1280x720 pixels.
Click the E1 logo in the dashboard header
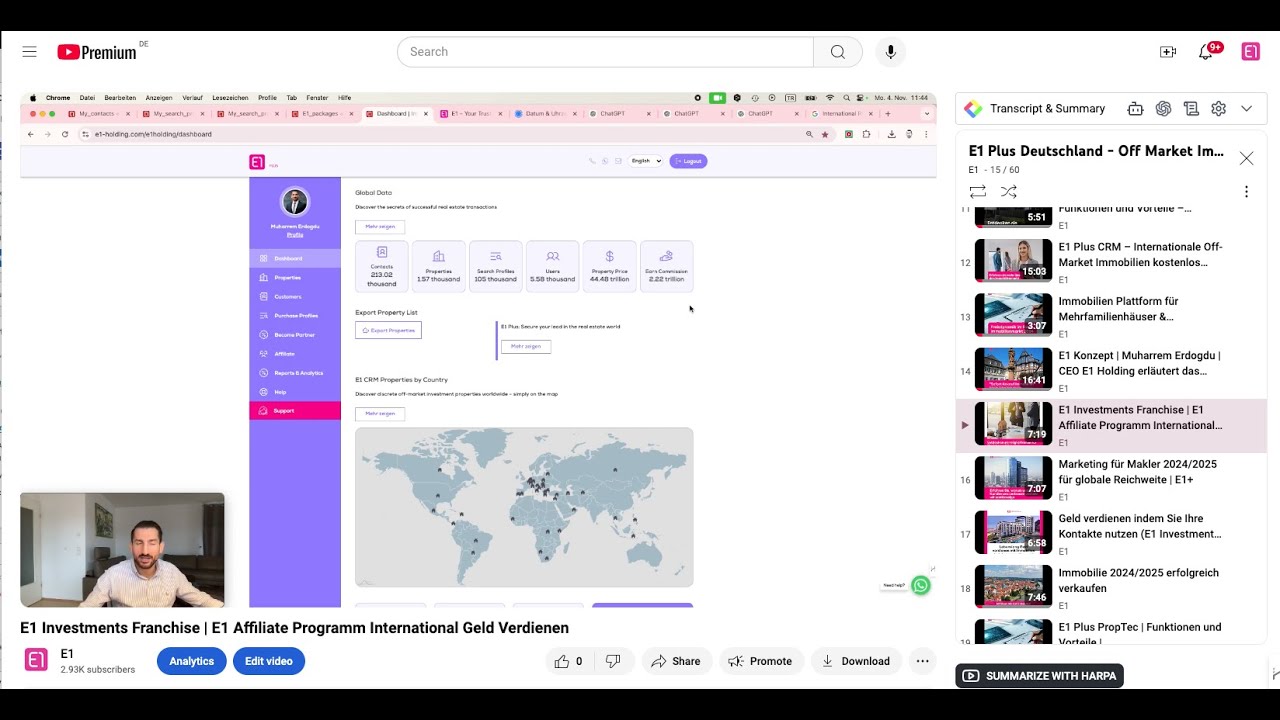pos(257,161)
